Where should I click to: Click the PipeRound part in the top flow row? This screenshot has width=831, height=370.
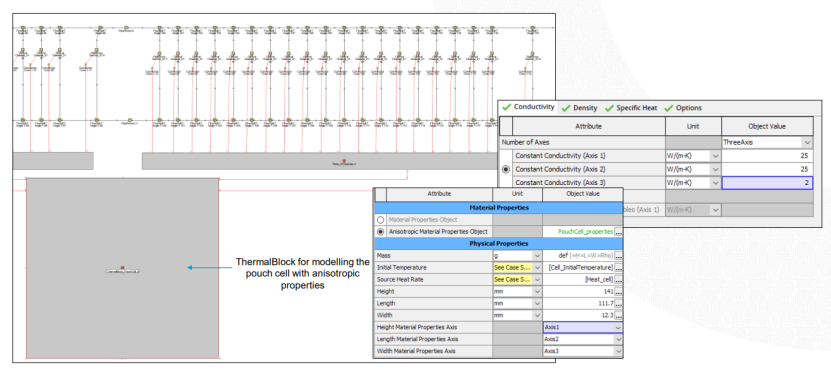(x=127, y=27)
